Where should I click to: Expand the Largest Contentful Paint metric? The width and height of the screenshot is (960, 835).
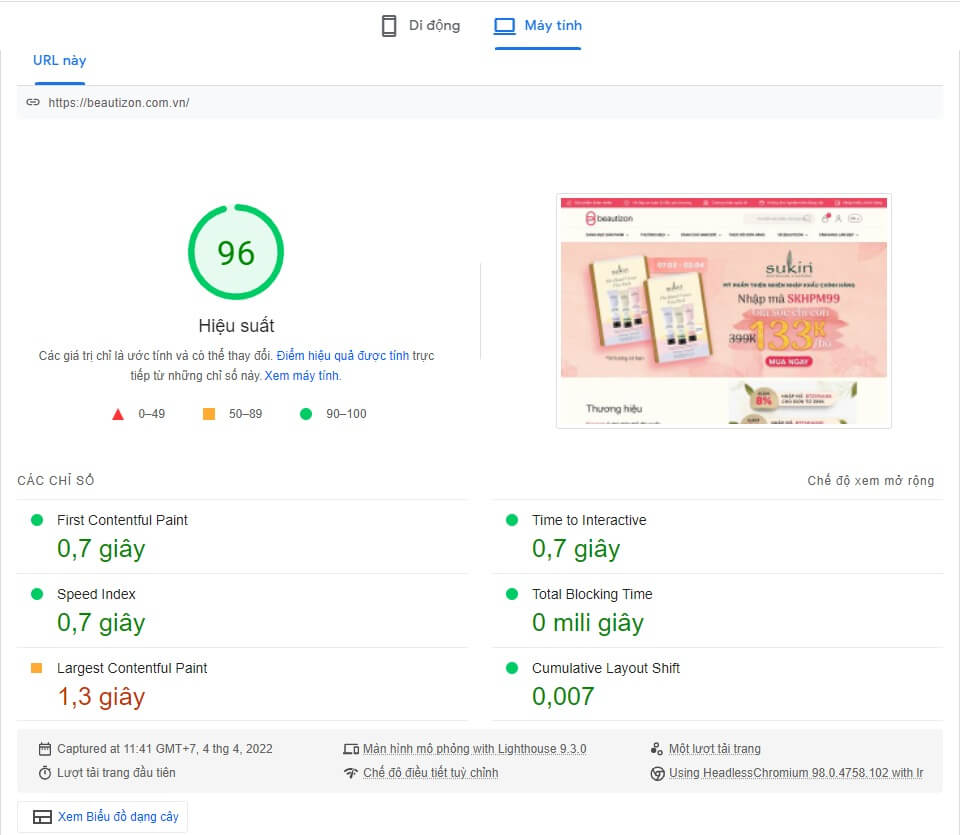coord(132,668)
